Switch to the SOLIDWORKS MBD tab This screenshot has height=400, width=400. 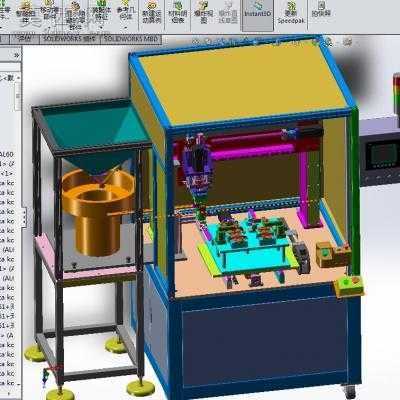coord(131,39)
